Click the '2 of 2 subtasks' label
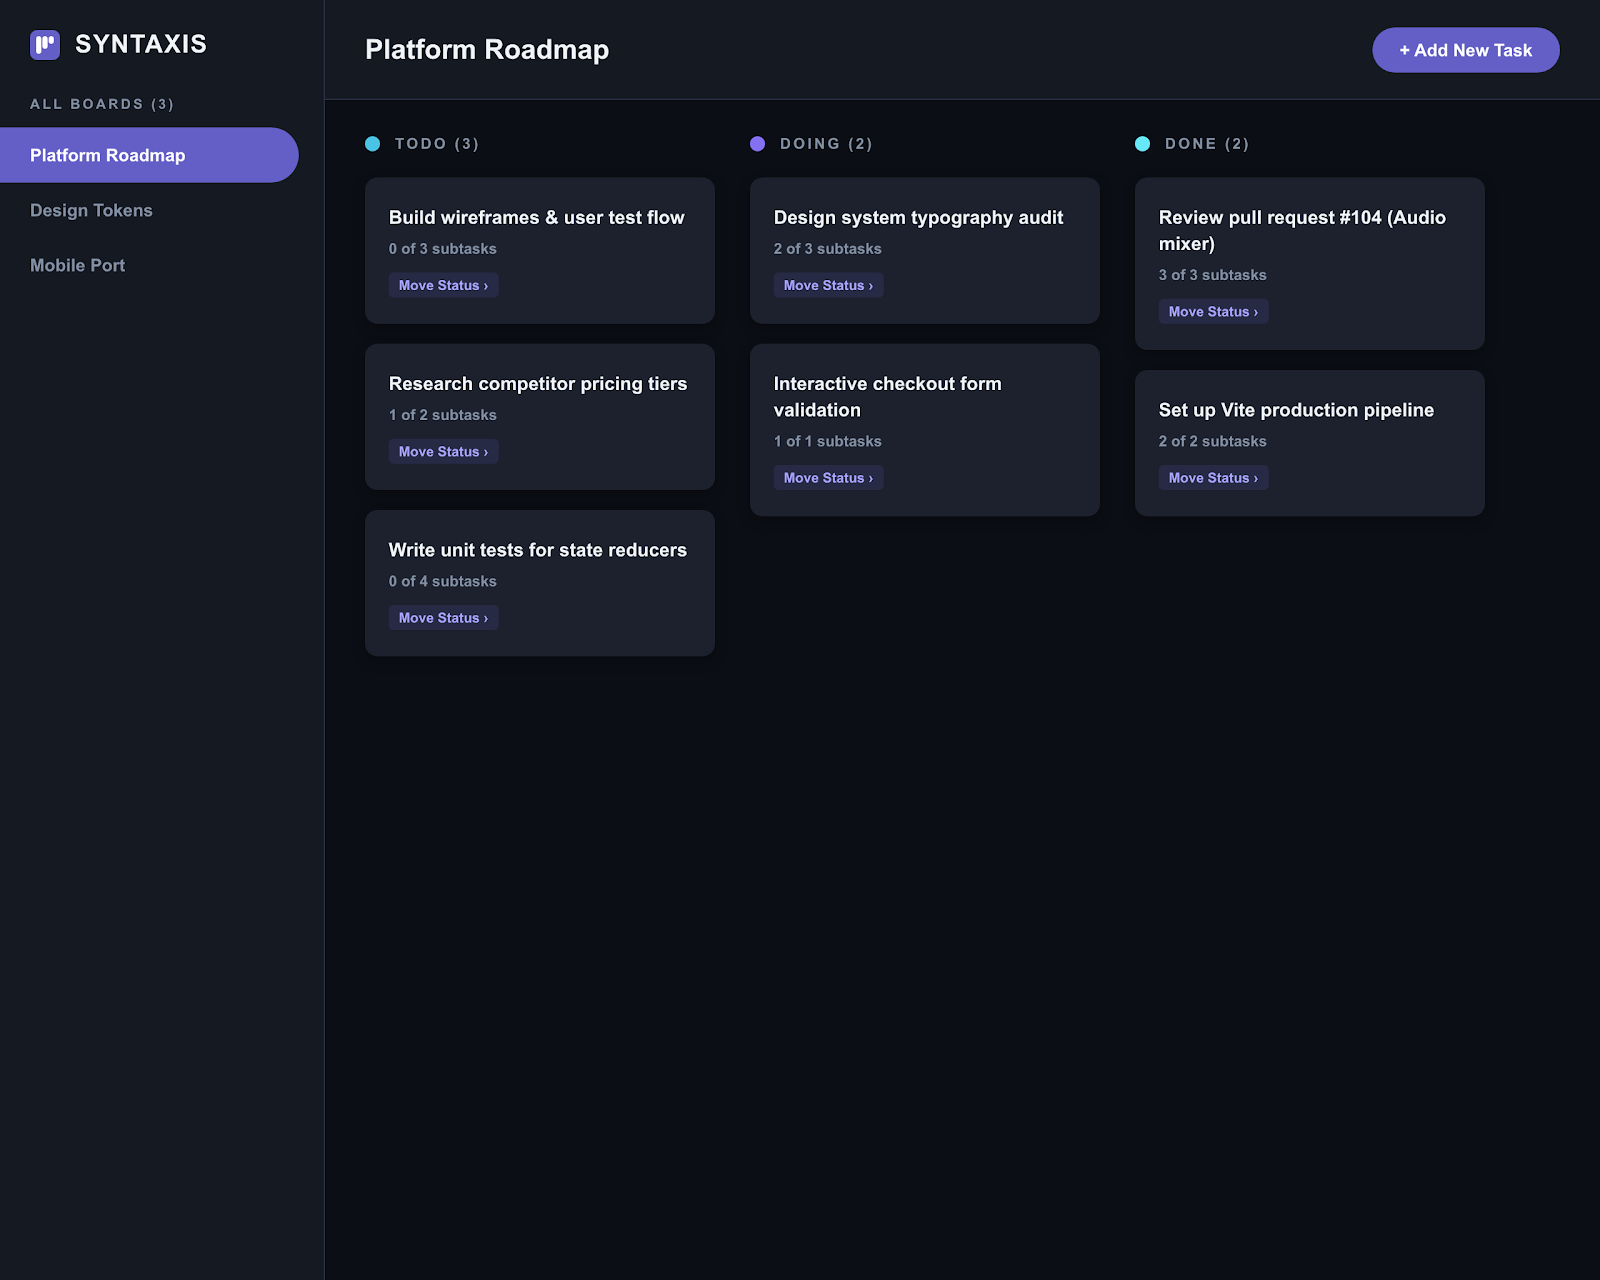Viewport: 1600px width, 1280px height. tap(1213, 441)
